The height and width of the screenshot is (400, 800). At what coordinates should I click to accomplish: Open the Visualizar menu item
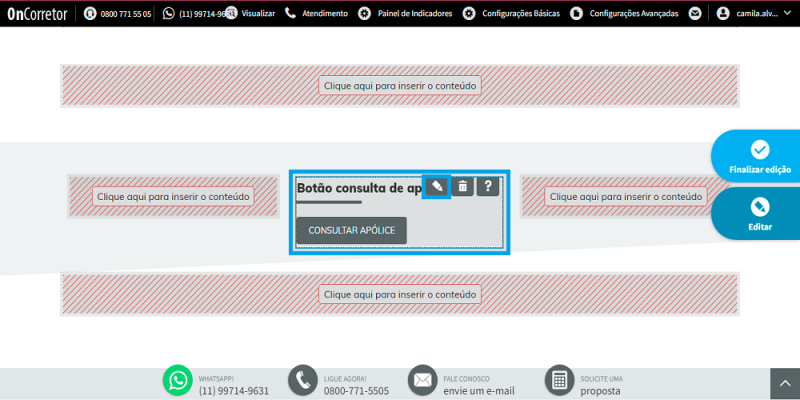[x=257, y=14]
